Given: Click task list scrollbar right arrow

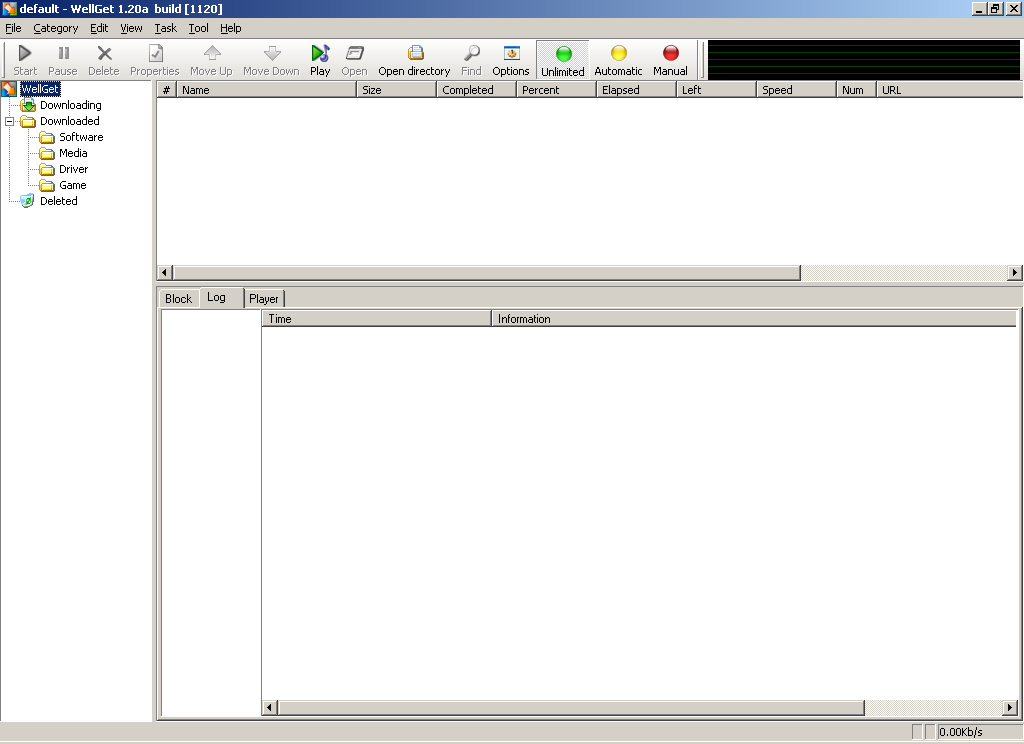Looking at the screenshot, I should click(x=1014, y=272).
